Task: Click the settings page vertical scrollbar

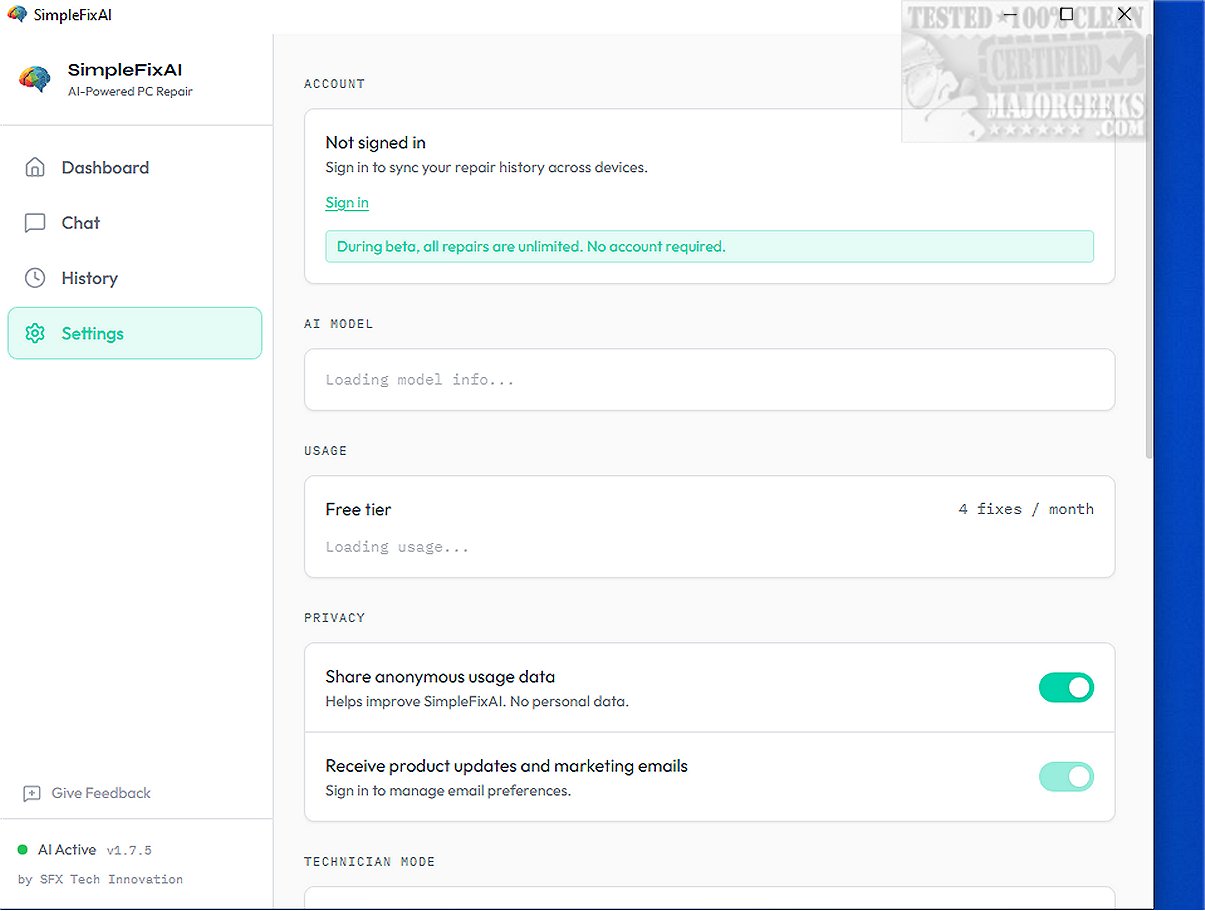Action: [1149, 245]
